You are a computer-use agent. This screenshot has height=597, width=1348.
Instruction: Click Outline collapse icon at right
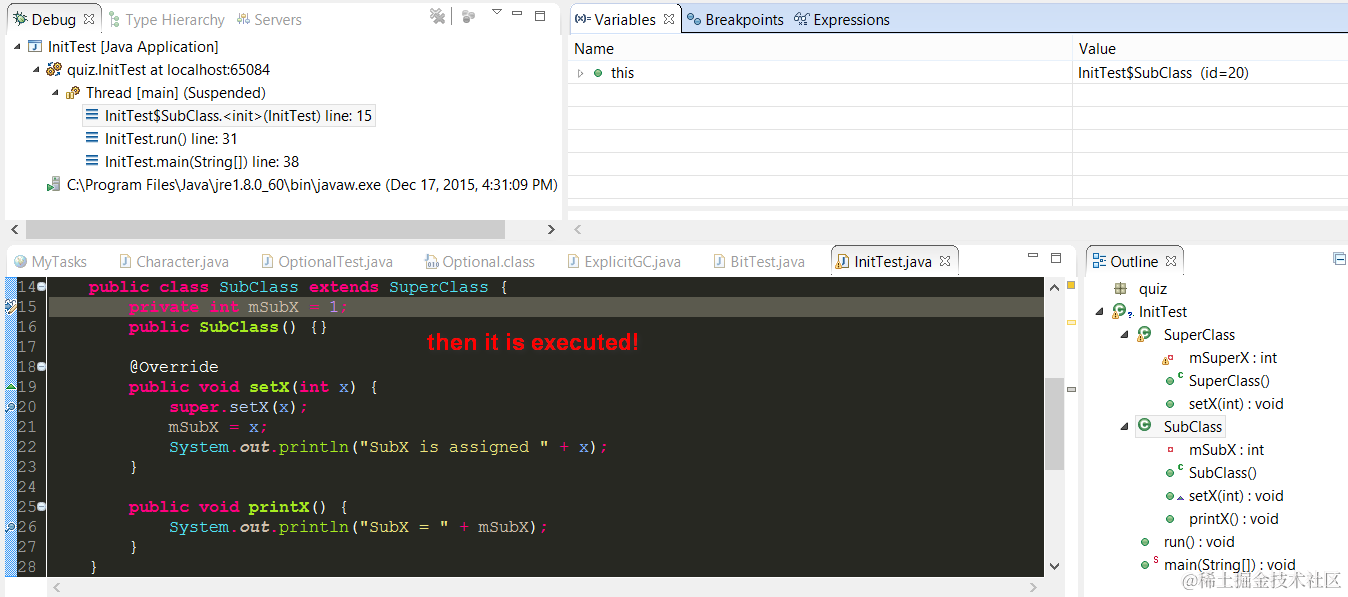(x=1340, y=259)
